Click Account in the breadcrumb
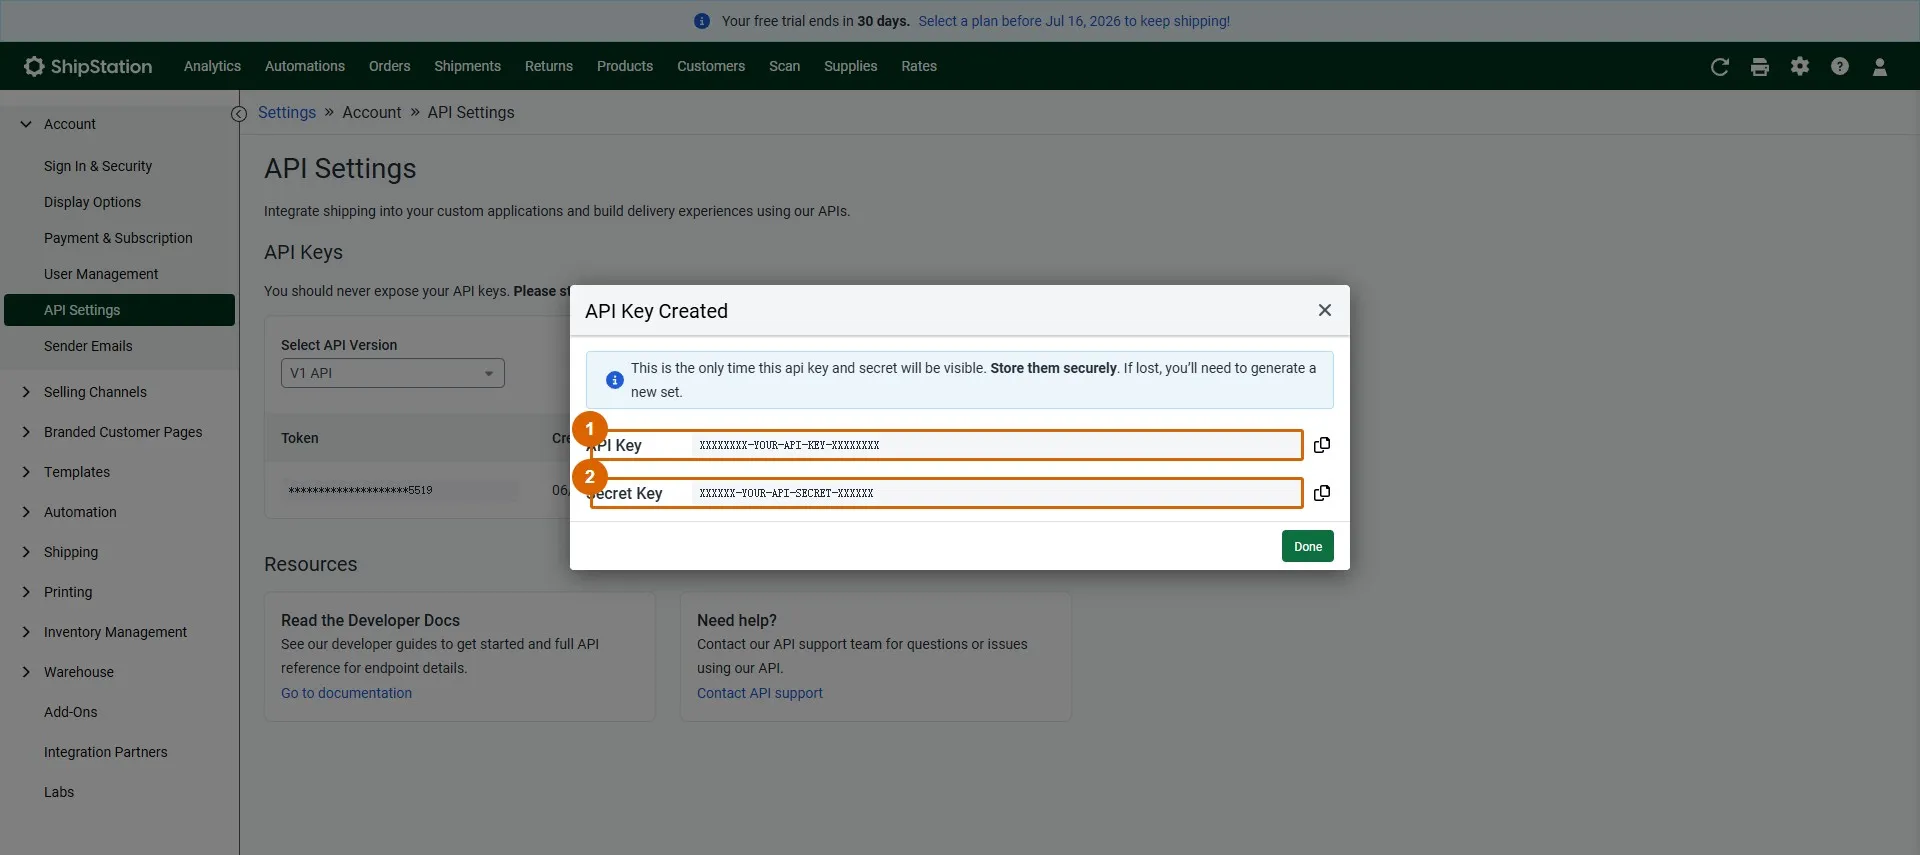Screen dimensions: 1920x855 [x=371, y=113]
